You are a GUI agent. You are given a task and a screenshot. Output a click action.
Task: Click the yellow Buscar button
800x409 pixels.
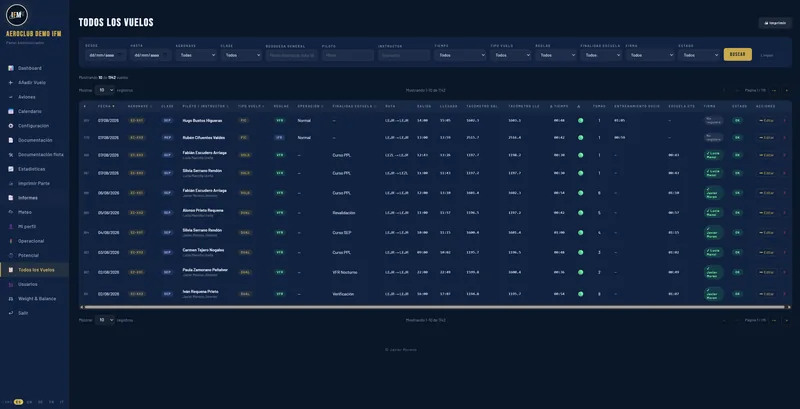tap(737, 55)
